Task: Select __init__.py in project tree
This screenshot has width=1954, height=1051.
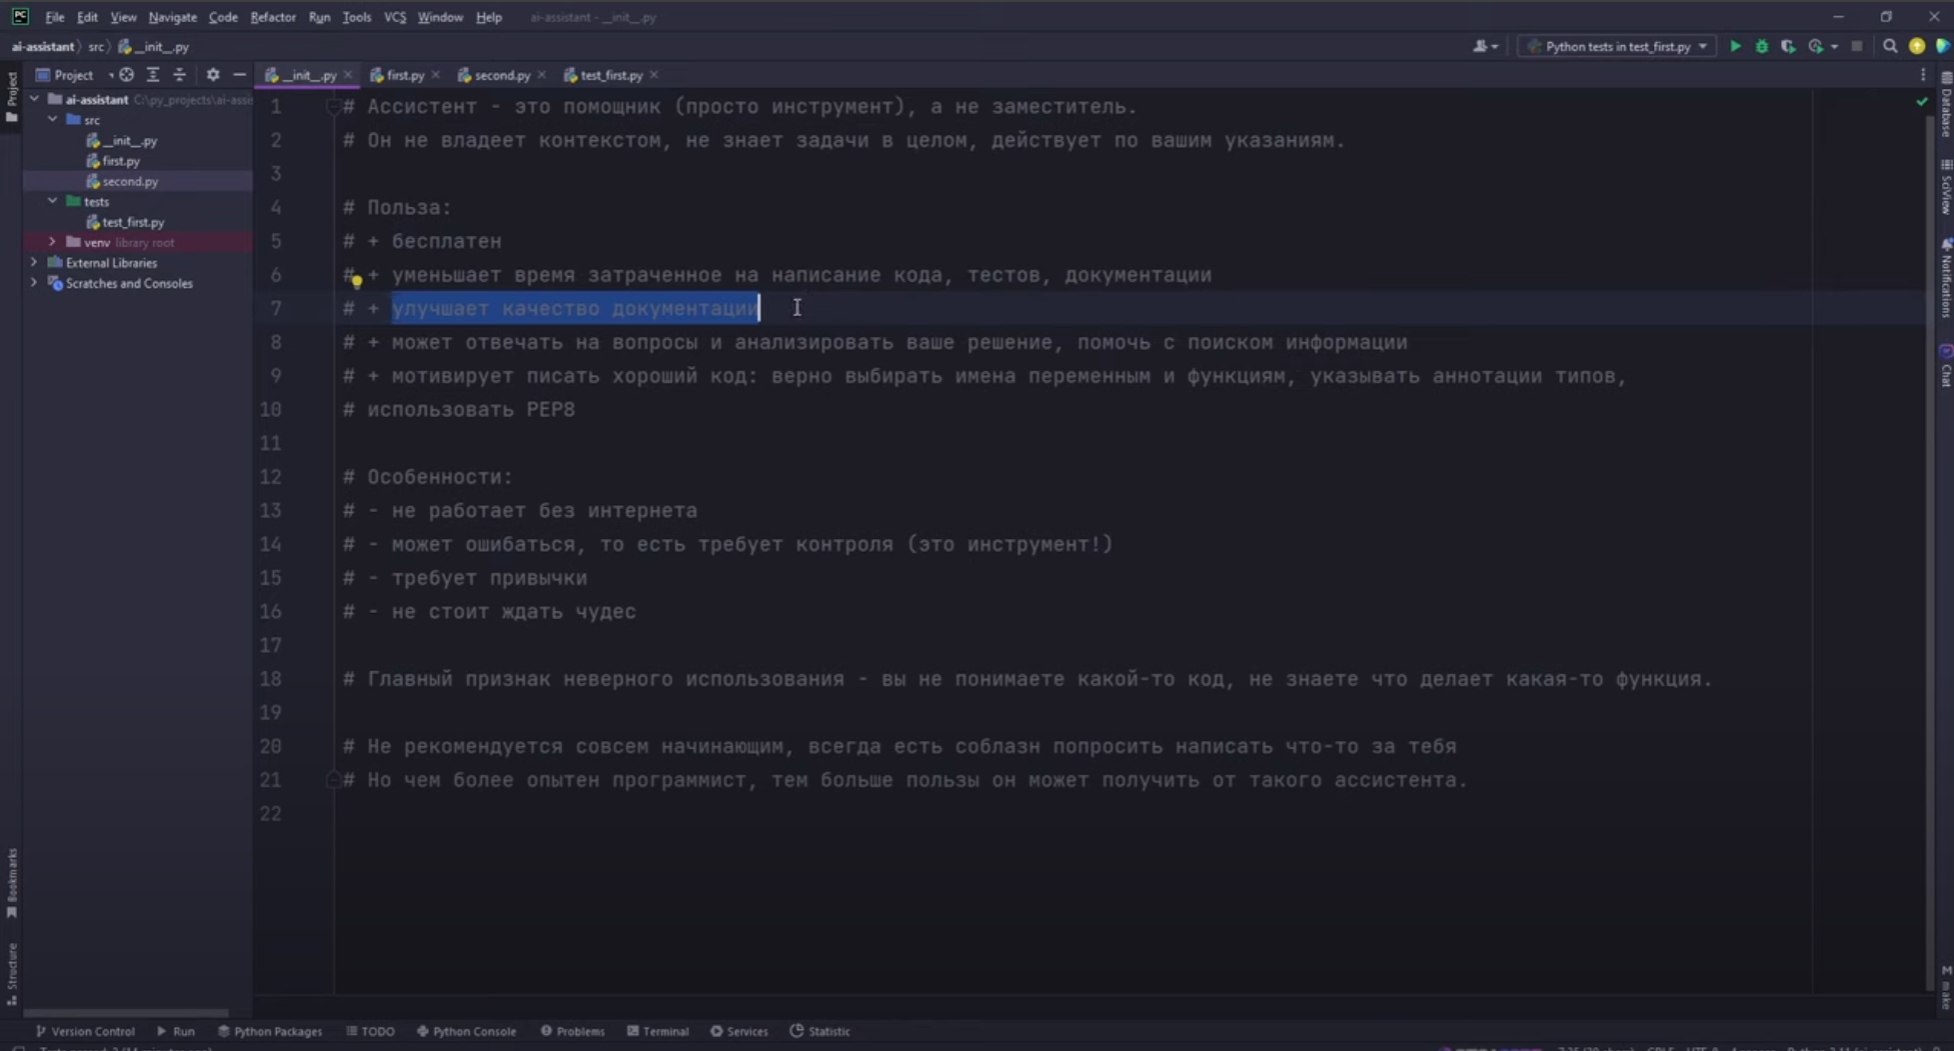Action: click(x=129, y=140)
